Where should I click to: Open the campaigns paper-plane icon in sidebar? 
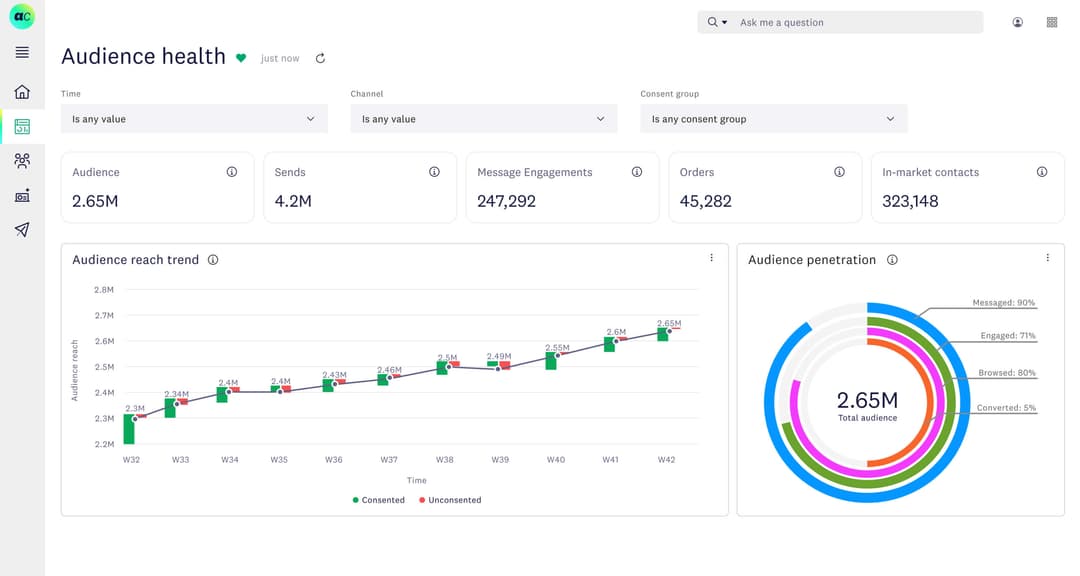[21, 231]
